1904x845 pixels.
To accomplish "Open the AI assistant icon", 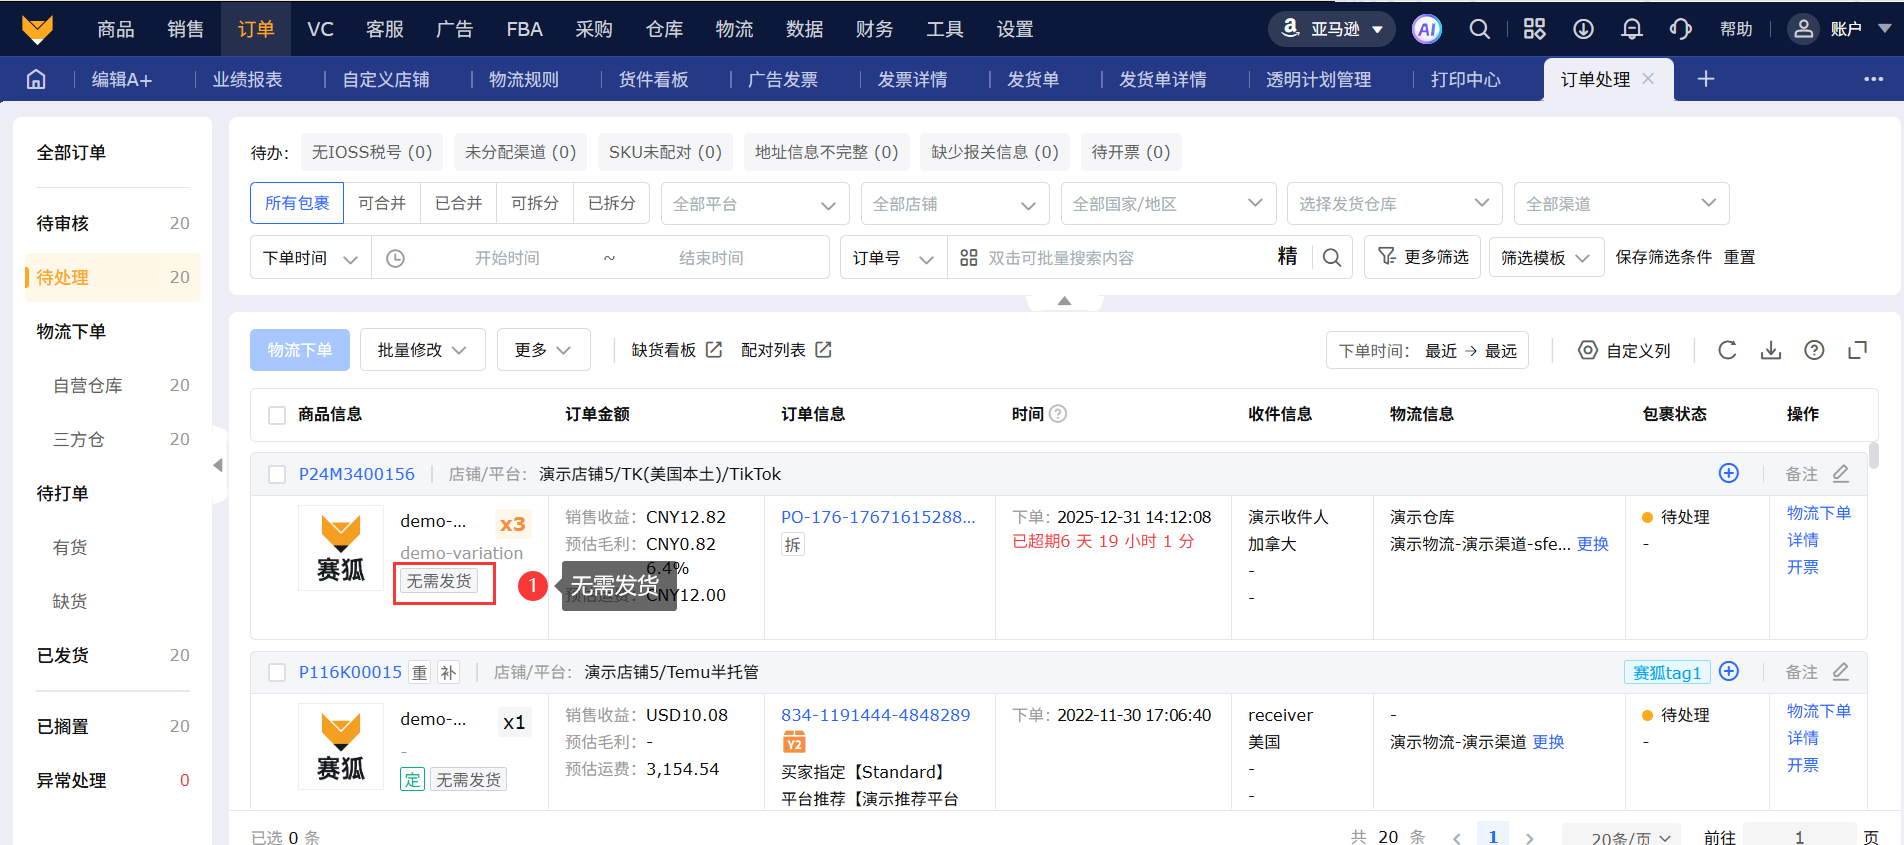I will click(x=1427, y=29).
